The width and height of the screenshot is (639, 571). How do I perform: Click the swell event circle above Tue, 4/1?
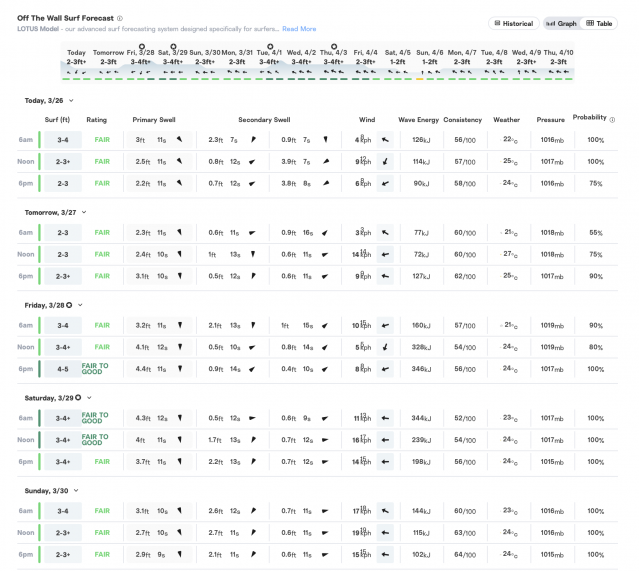[270, 46]
